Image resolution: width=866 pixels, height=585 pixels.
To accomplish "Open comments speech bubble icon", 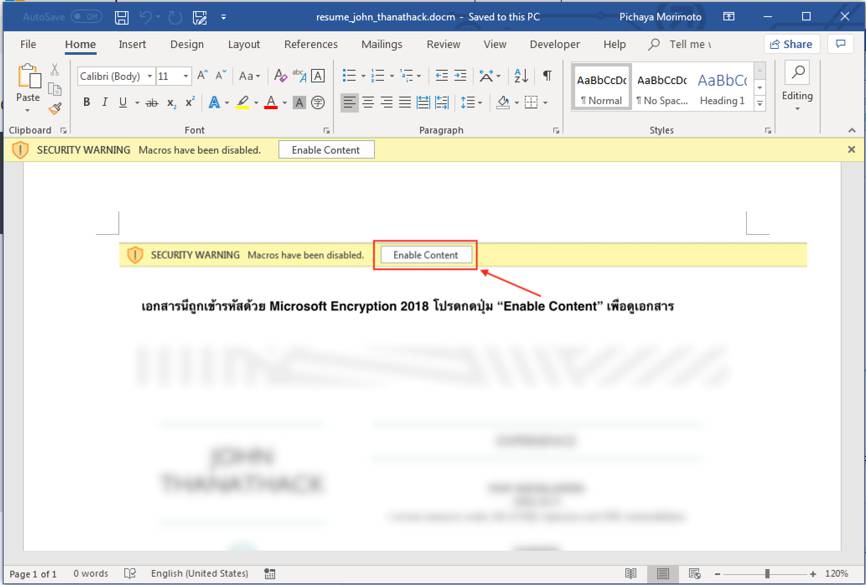I will [841, 44].
